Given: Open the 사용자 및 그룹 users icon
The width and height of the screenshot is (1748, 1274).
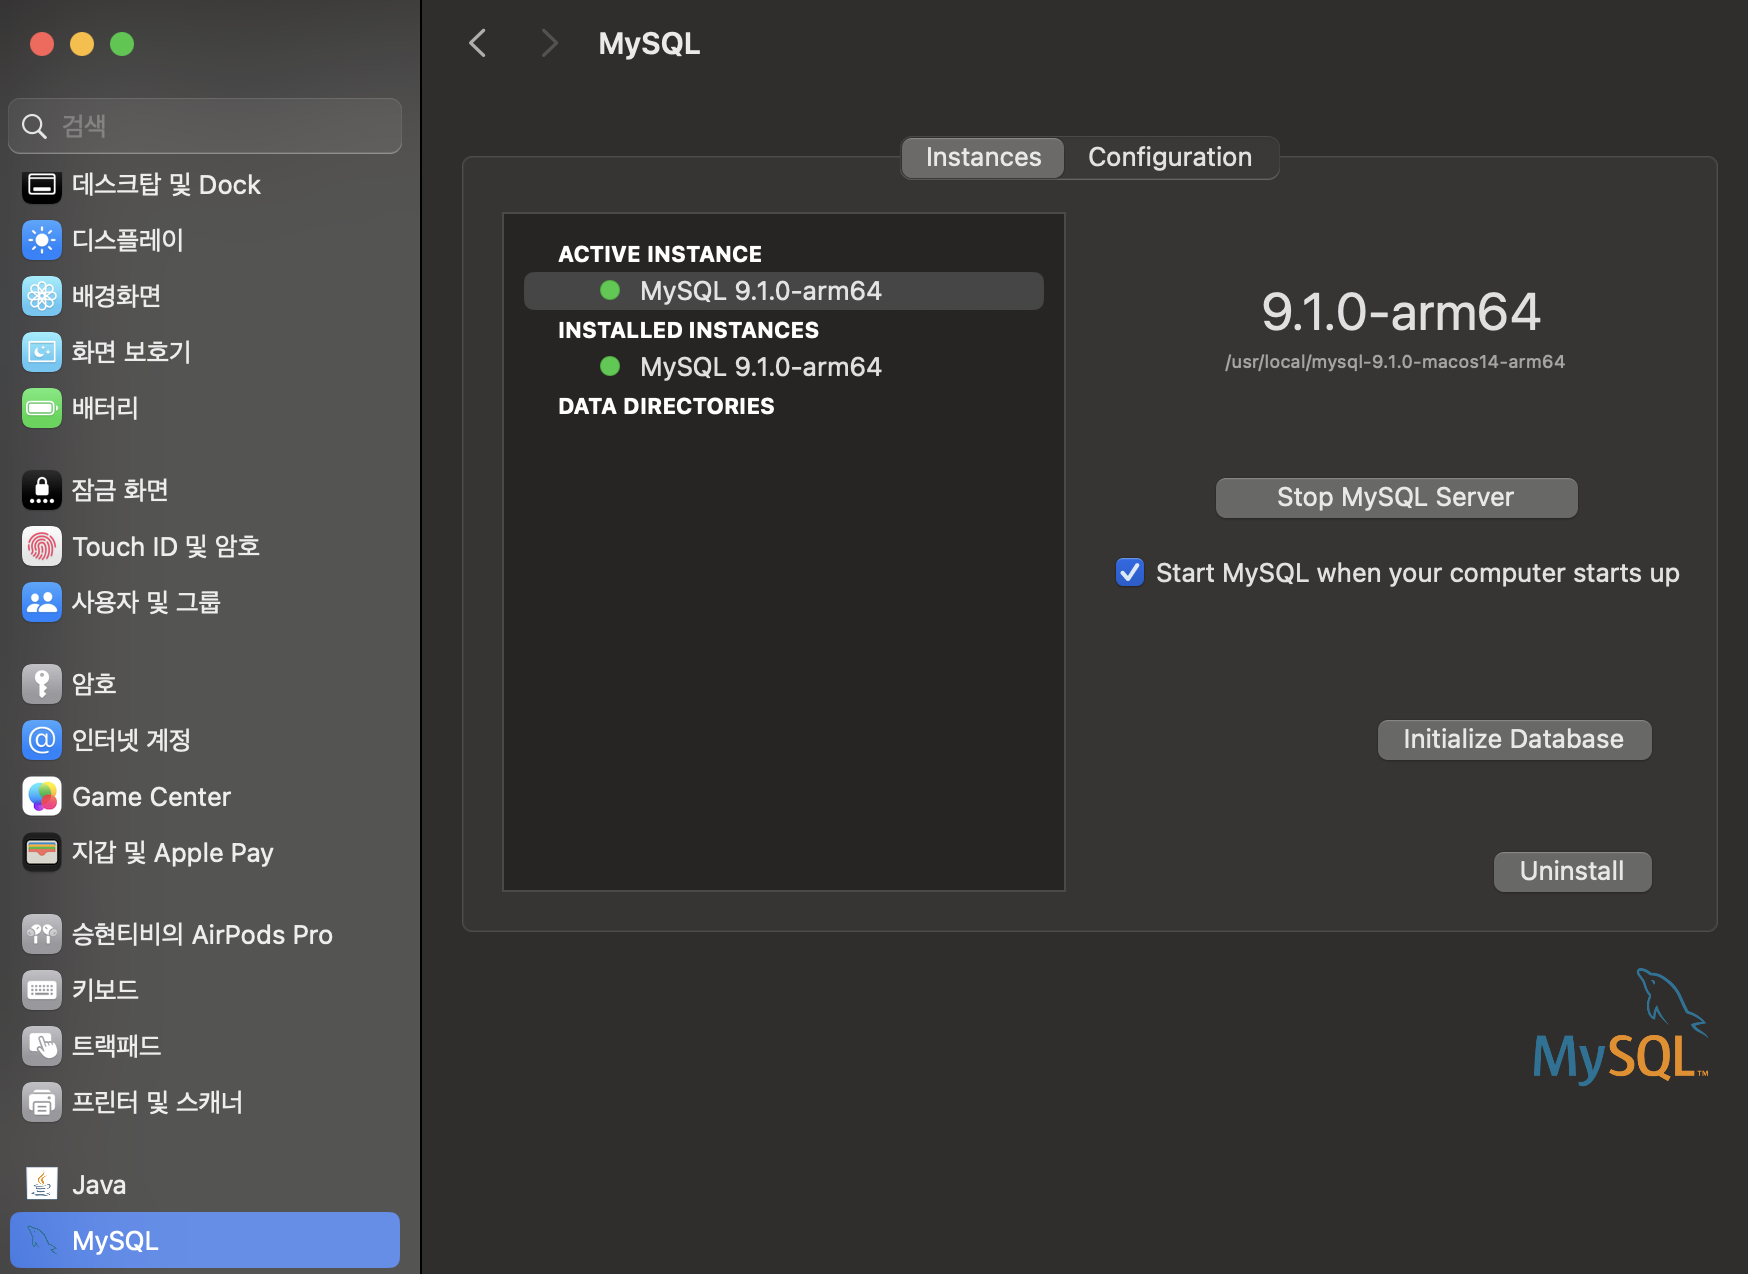Looking at the screenshot, I should click(42, 602).
